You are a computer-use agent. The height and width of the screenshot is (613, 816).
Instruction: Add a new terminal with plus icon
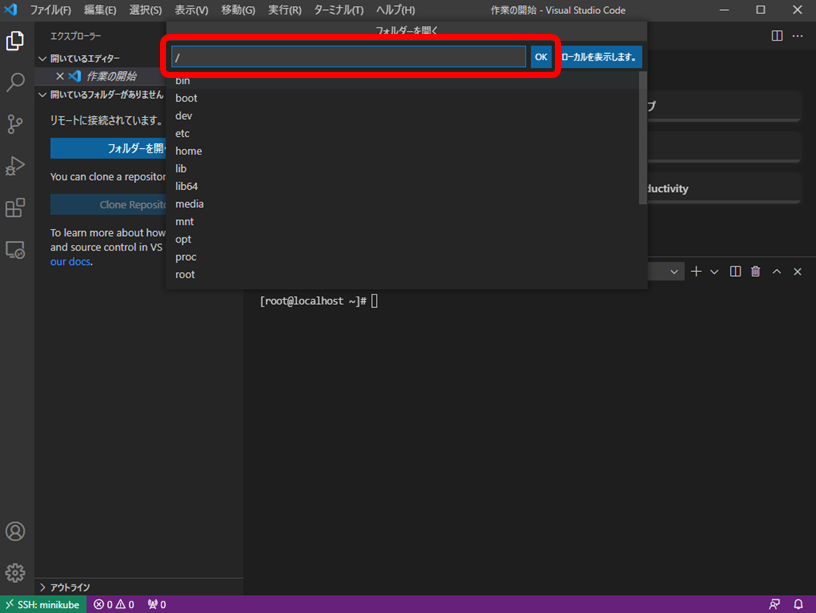click(696, 272)
